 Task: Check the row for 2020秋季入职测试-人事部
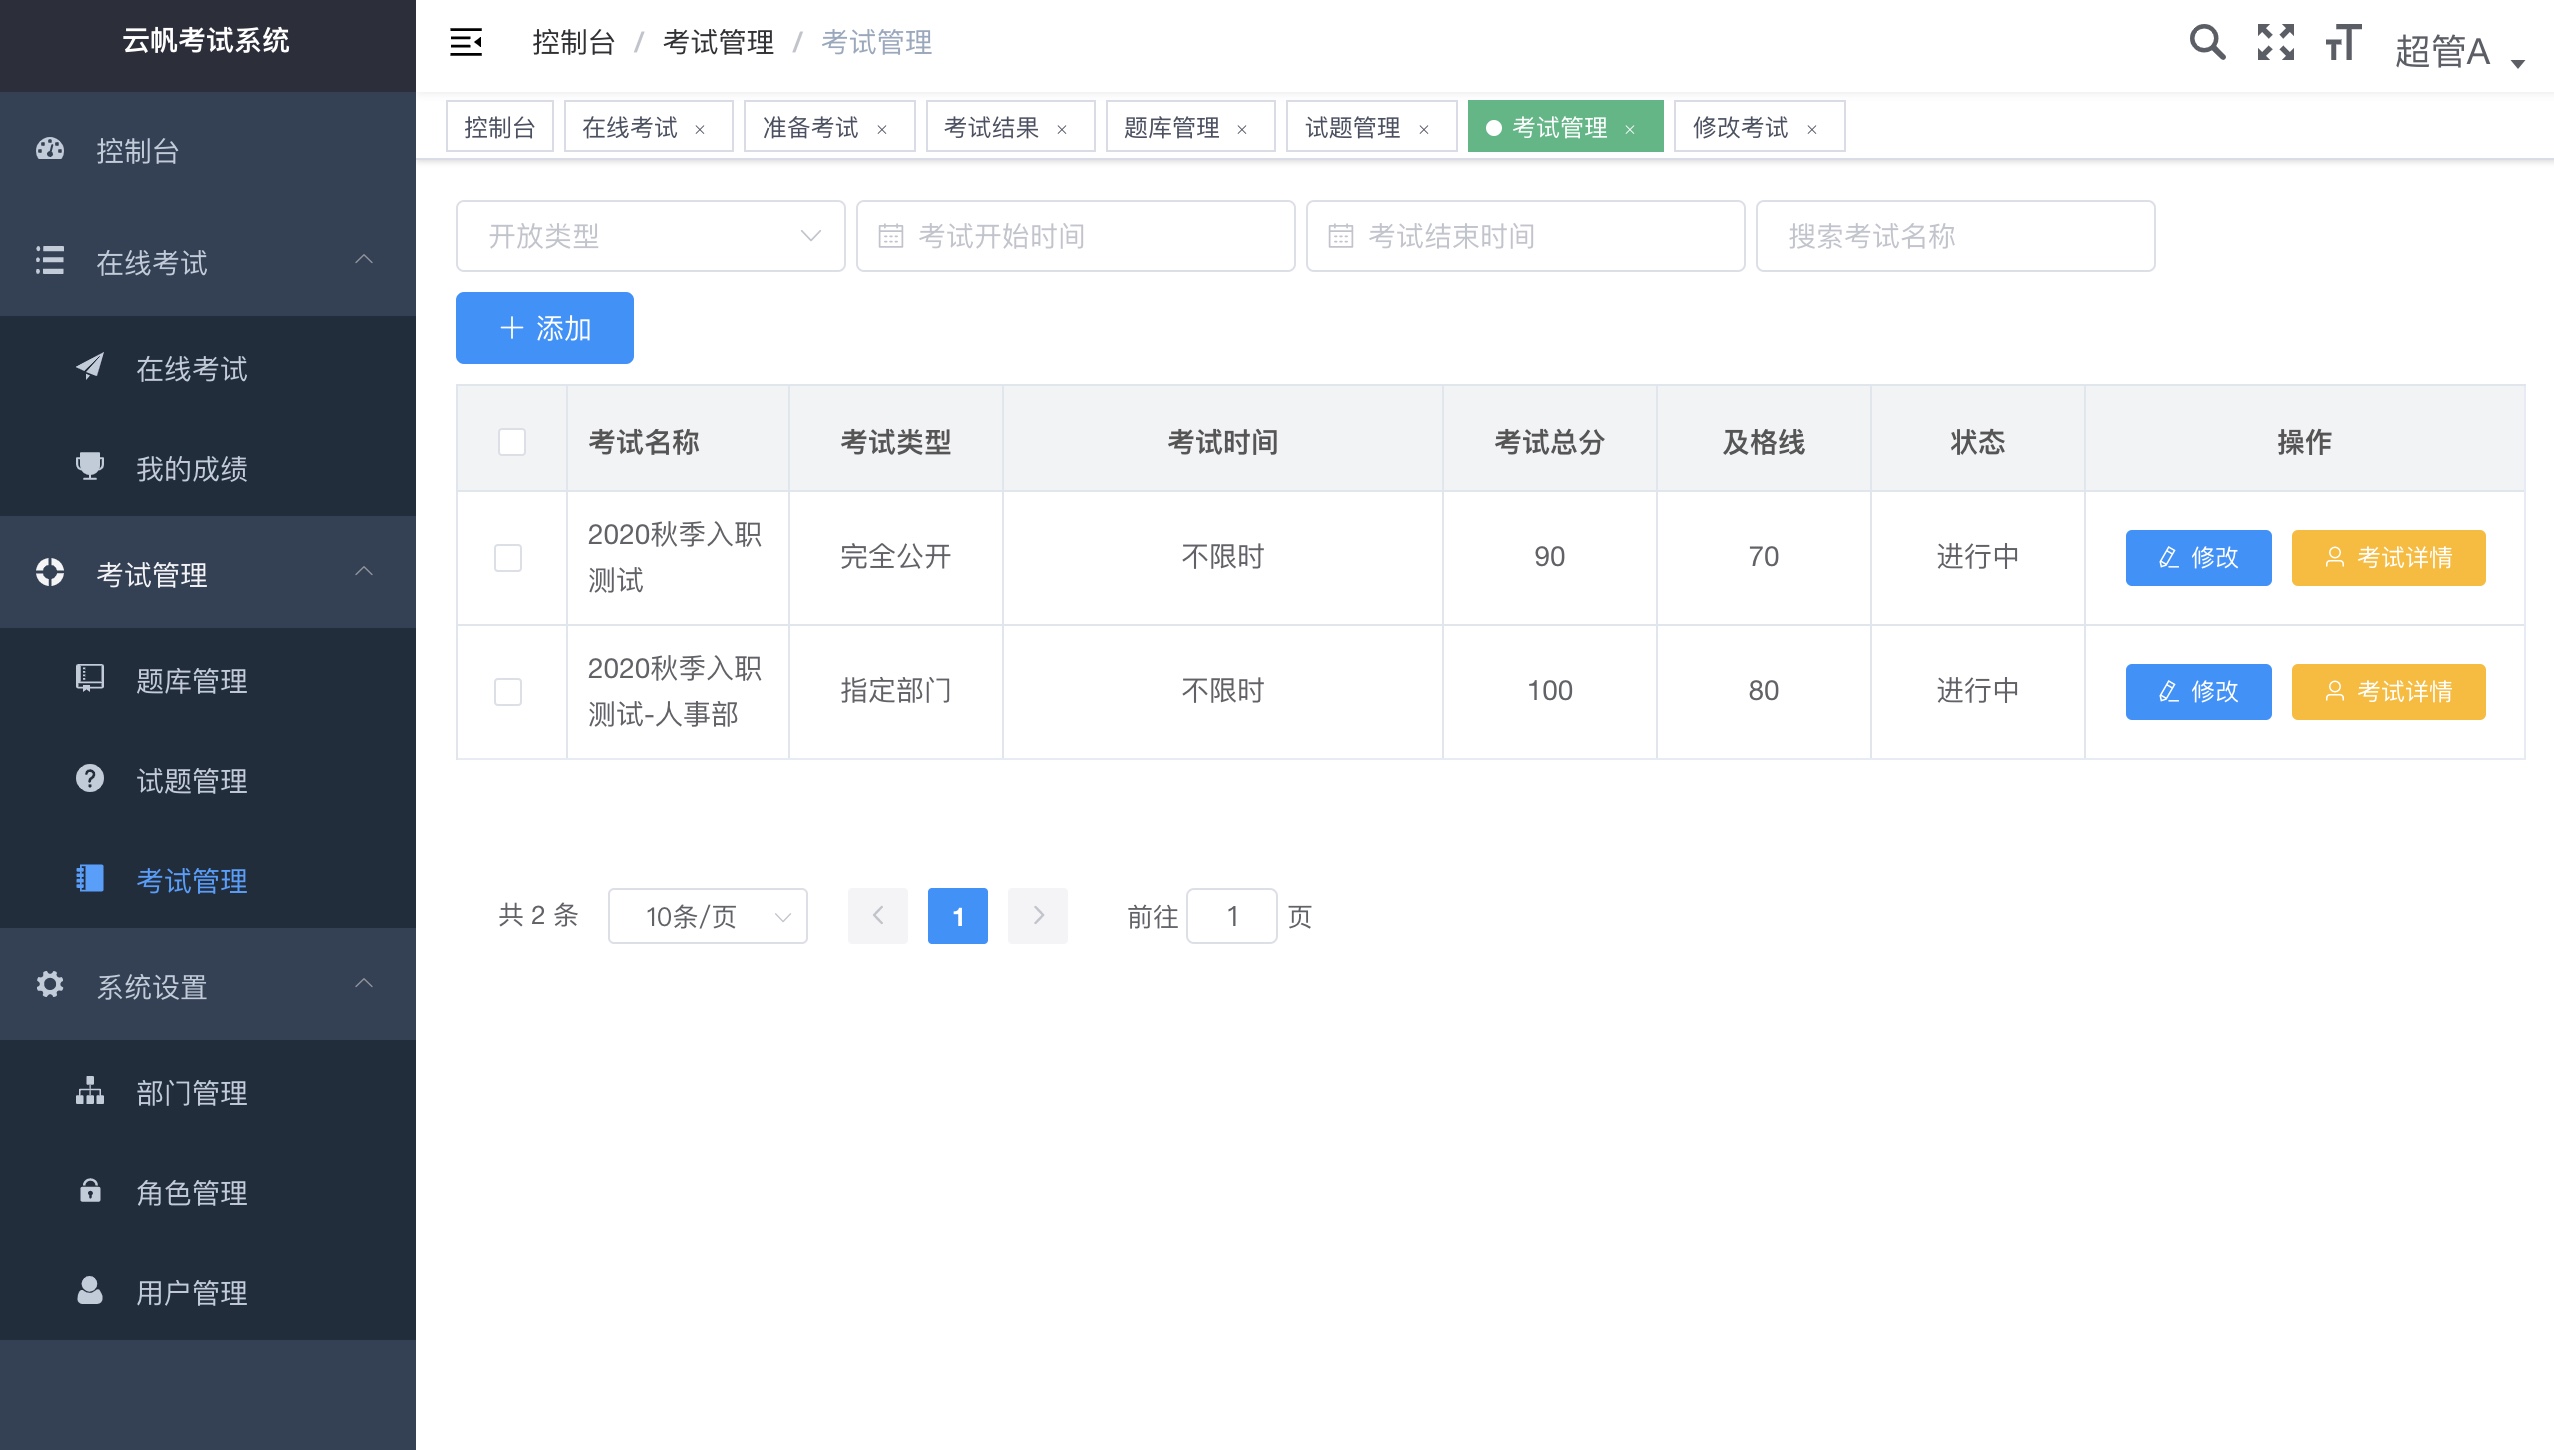pos(511,690)
